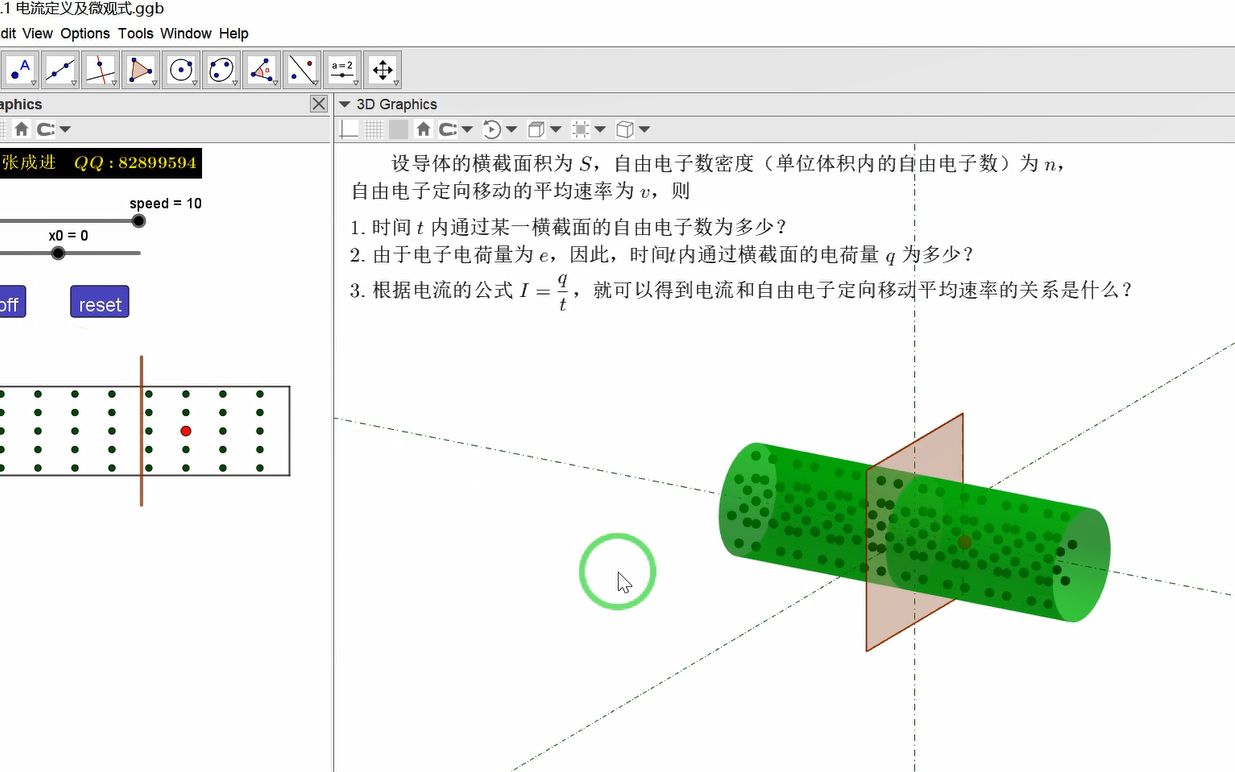Select the Line tool

click(x=60, y=69)
